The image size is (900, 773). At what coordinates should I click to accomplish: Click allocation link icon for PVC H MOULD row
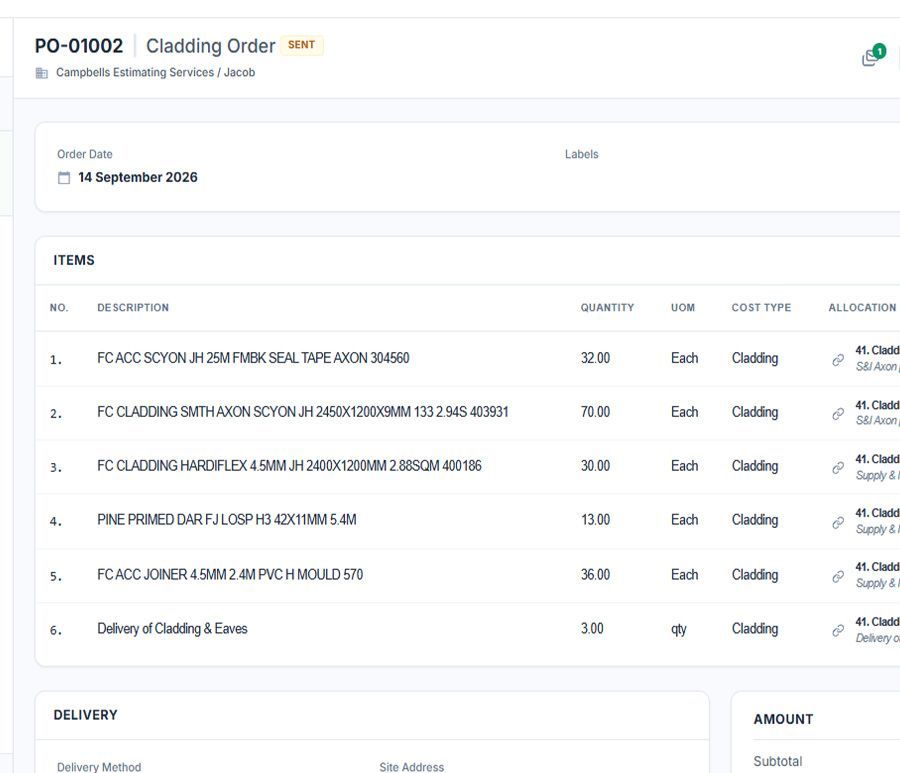(x=838, y=576)
